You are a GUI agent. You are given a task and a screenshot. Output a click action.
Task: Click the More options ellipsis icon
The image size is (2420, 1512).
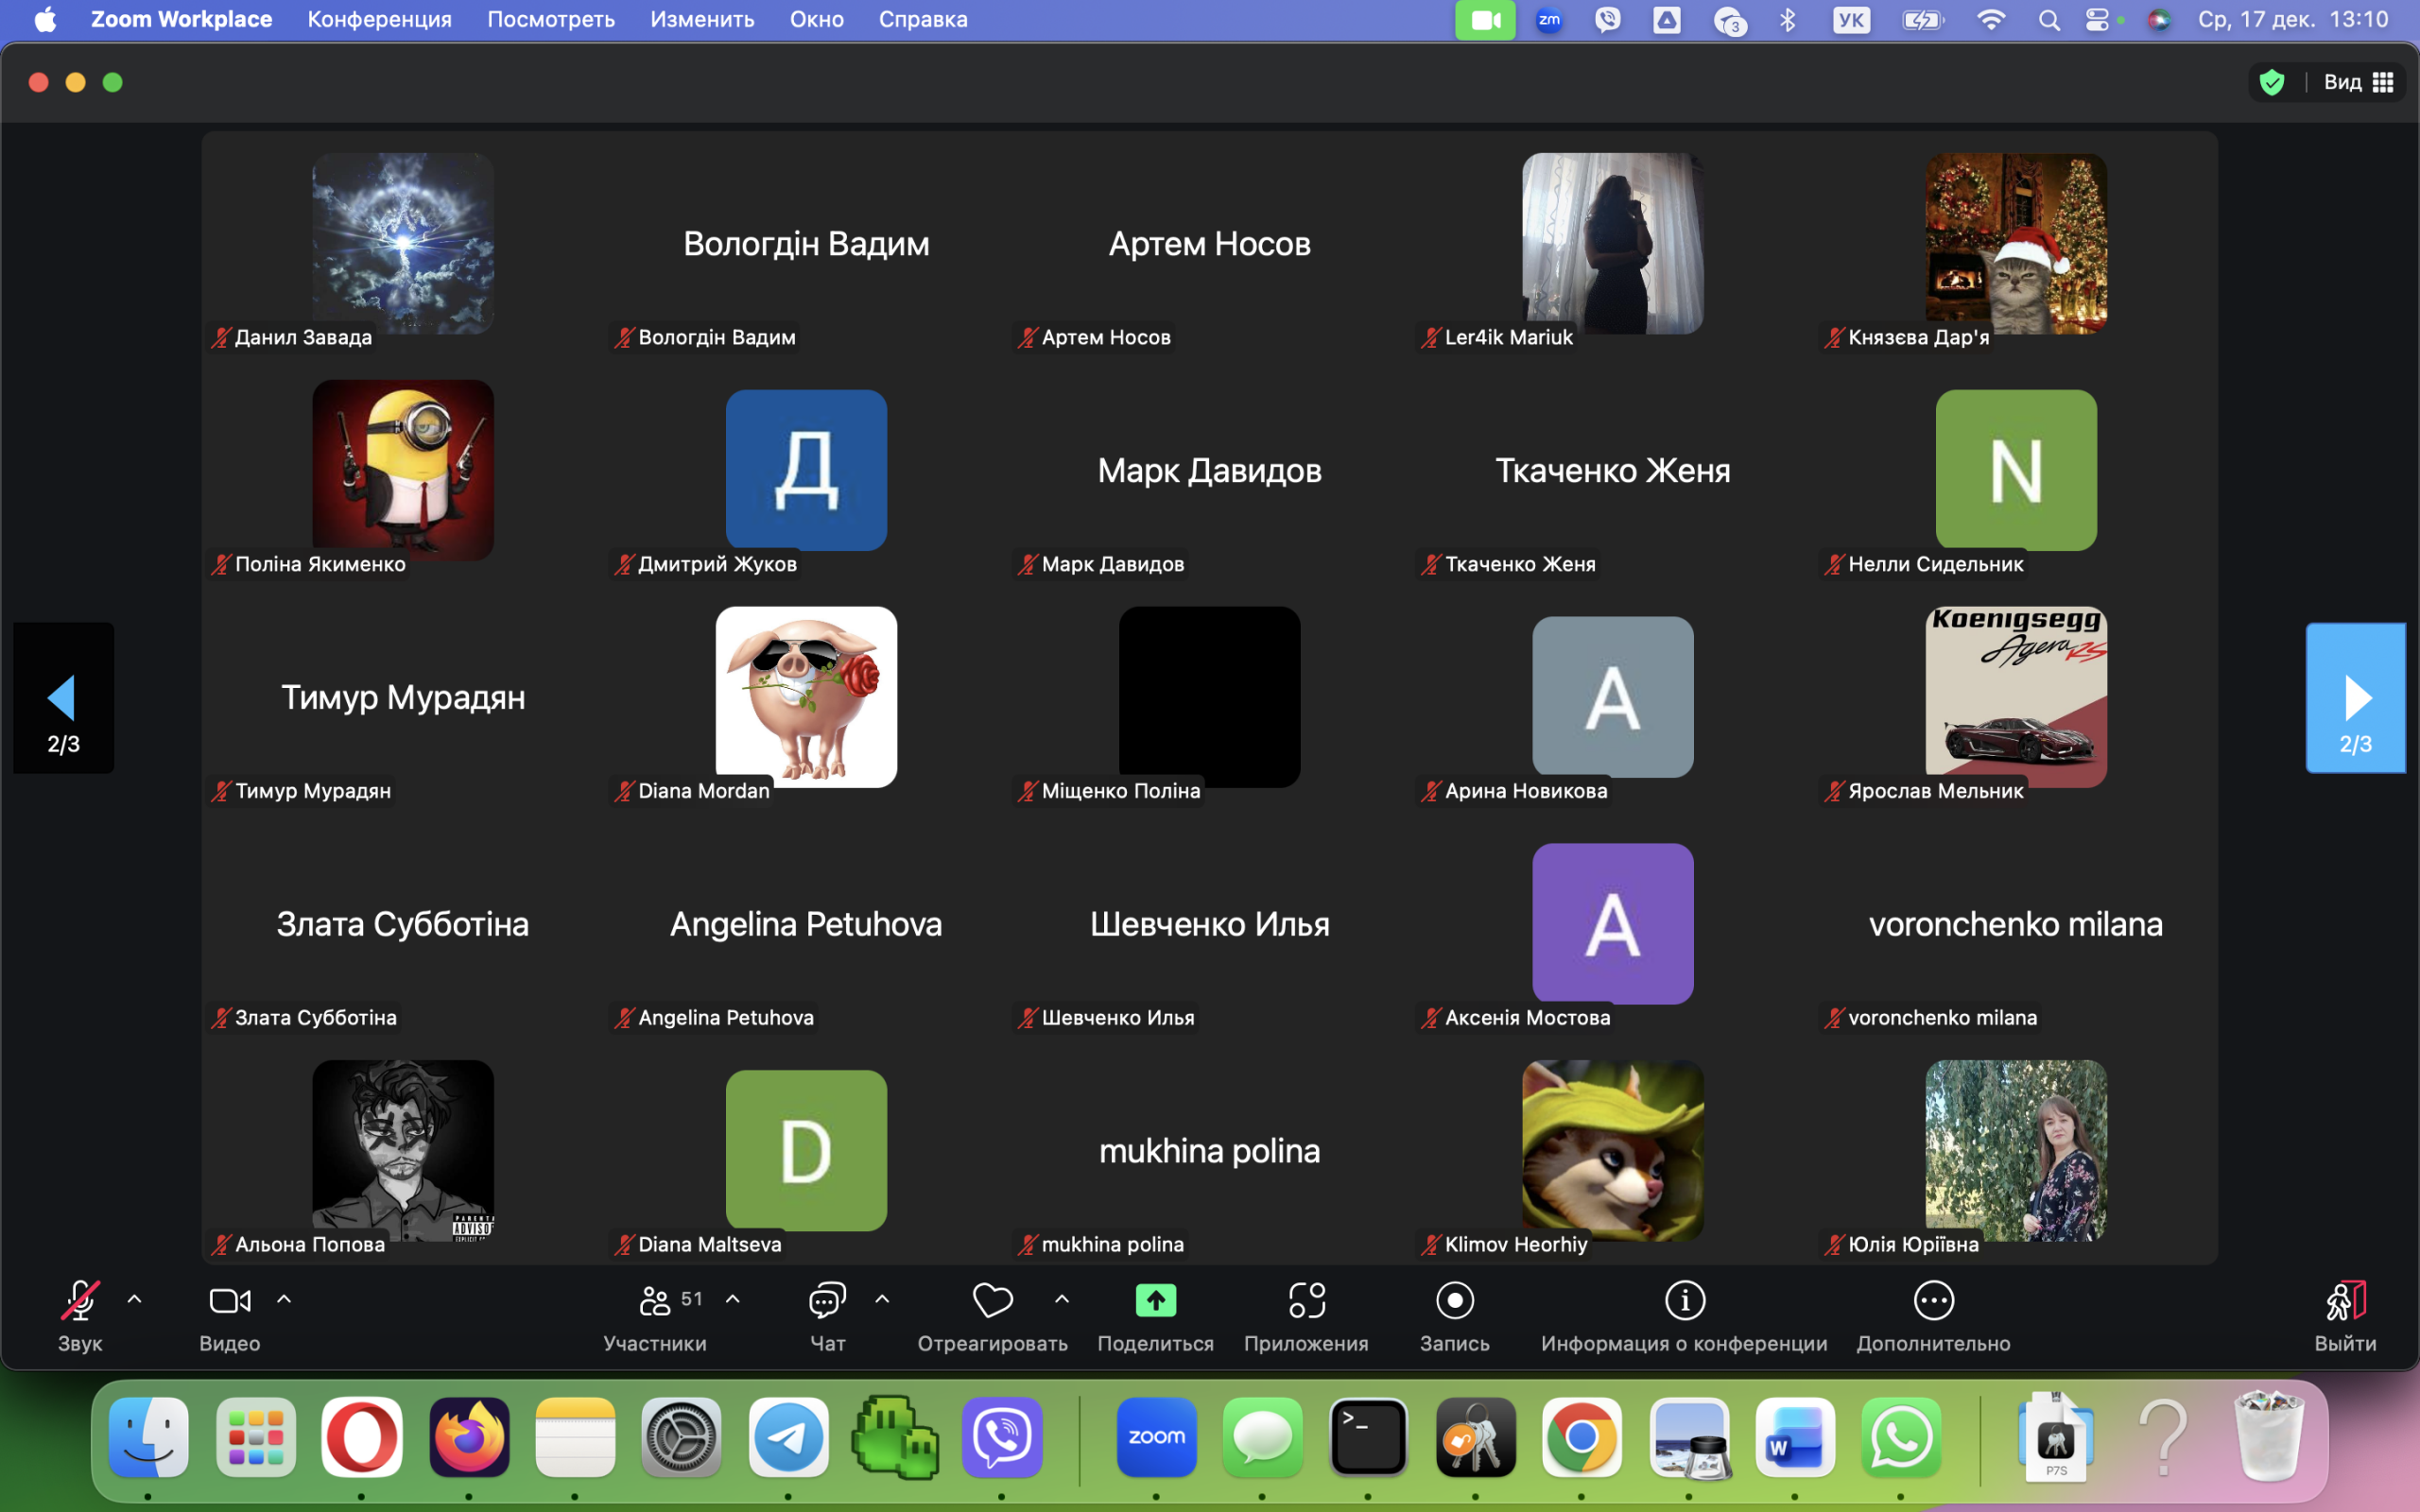(x=1933, y=1300)
